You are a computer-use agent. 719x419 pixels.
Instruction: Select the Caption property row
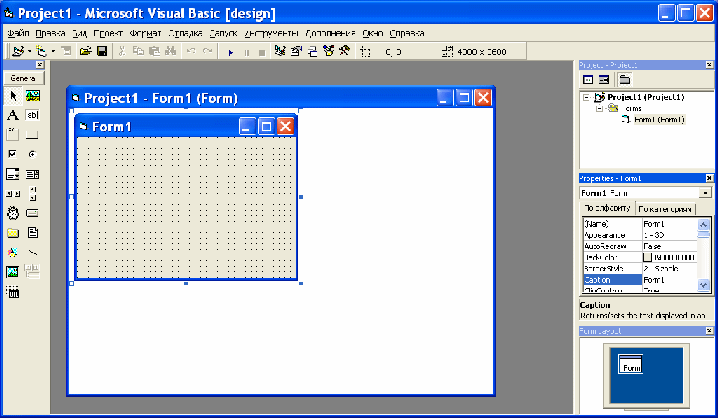640,280
